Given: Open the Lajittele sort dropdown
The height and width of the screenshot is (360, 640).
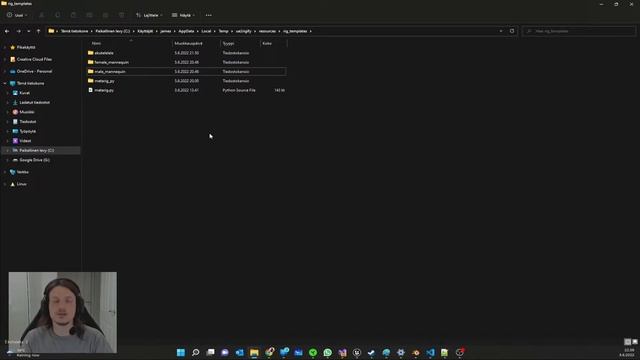Looking at the screenshot, I should [149, 15].
